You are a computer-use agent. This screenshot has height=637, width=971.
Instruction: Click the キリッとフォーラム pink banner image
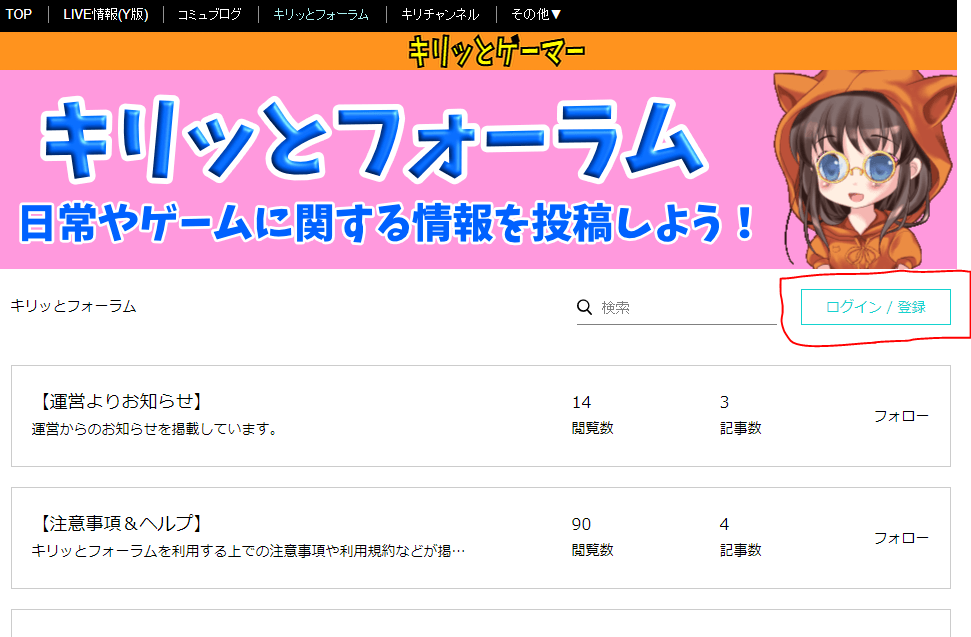[x=478, y=170]
